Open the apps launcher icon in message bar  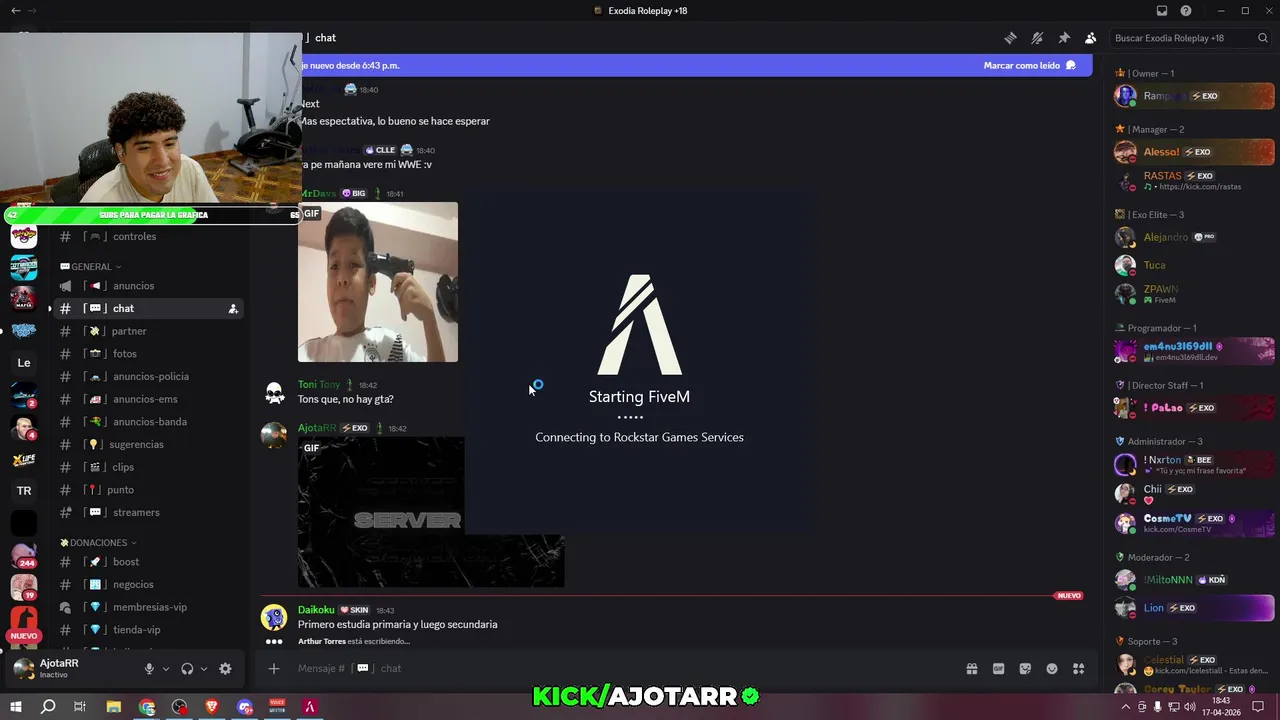[x=1079, y=669]
